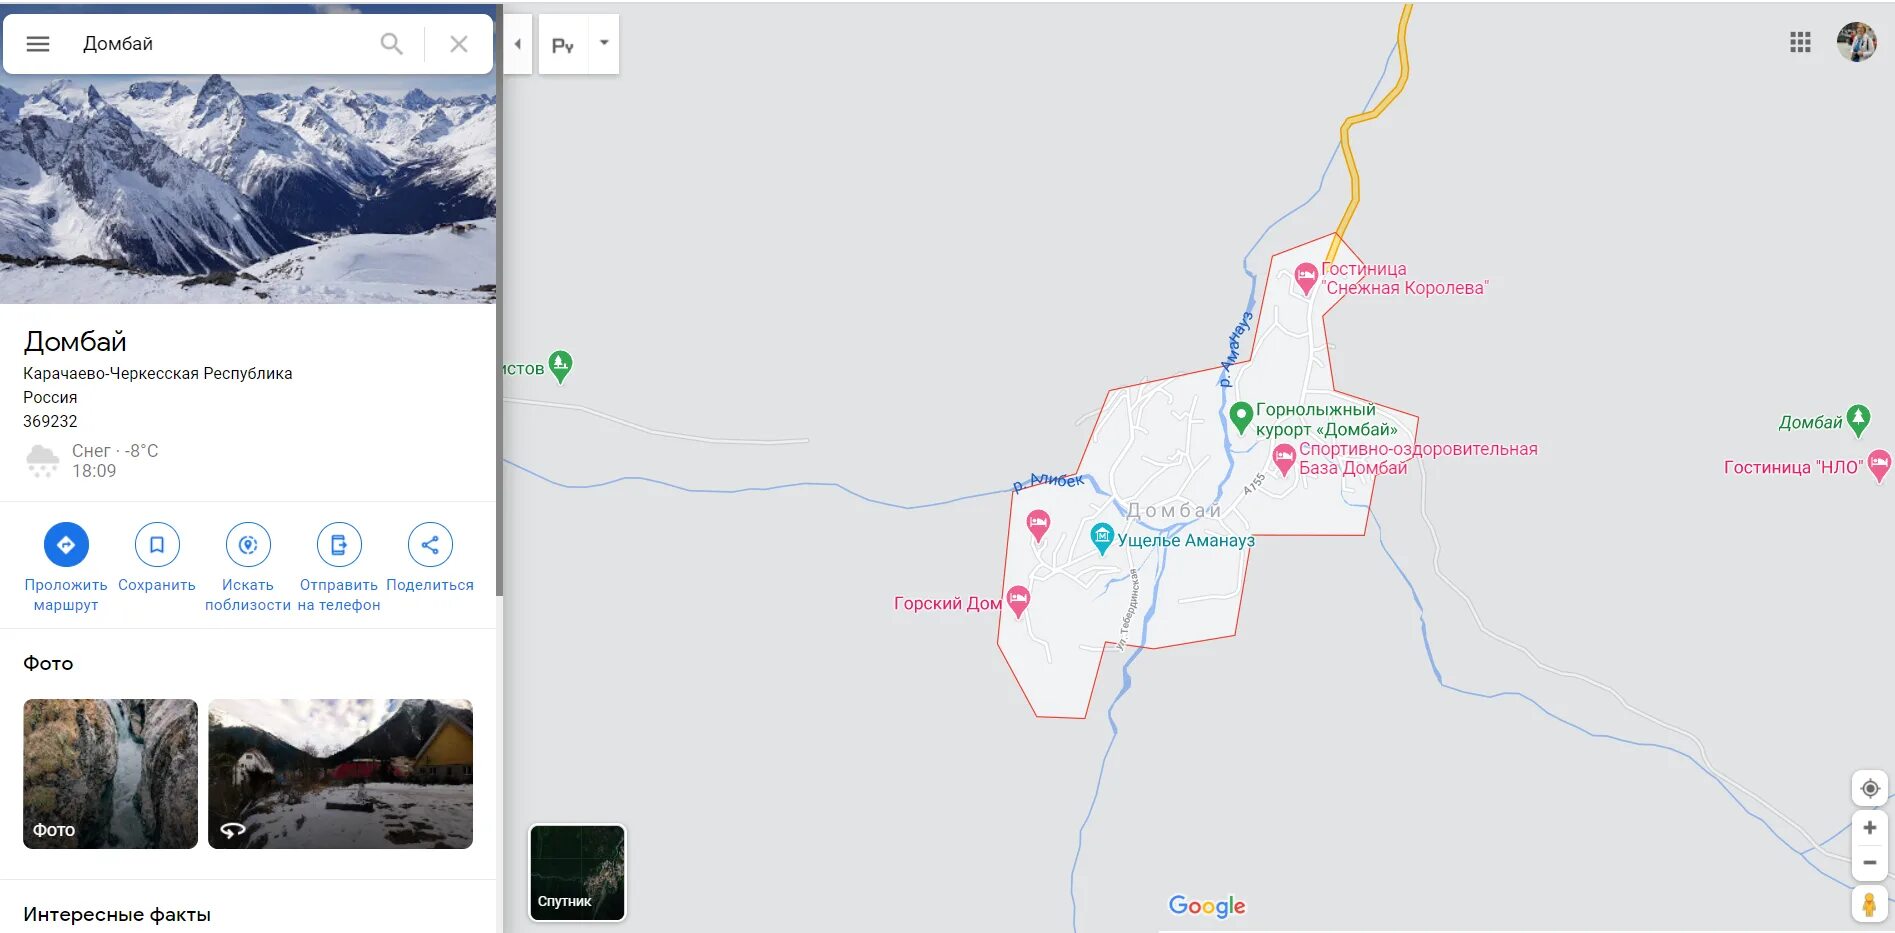Screen dimensions: 1895x933
Task: Select Горский Дом hotel pin
Action: [1018, 600]
